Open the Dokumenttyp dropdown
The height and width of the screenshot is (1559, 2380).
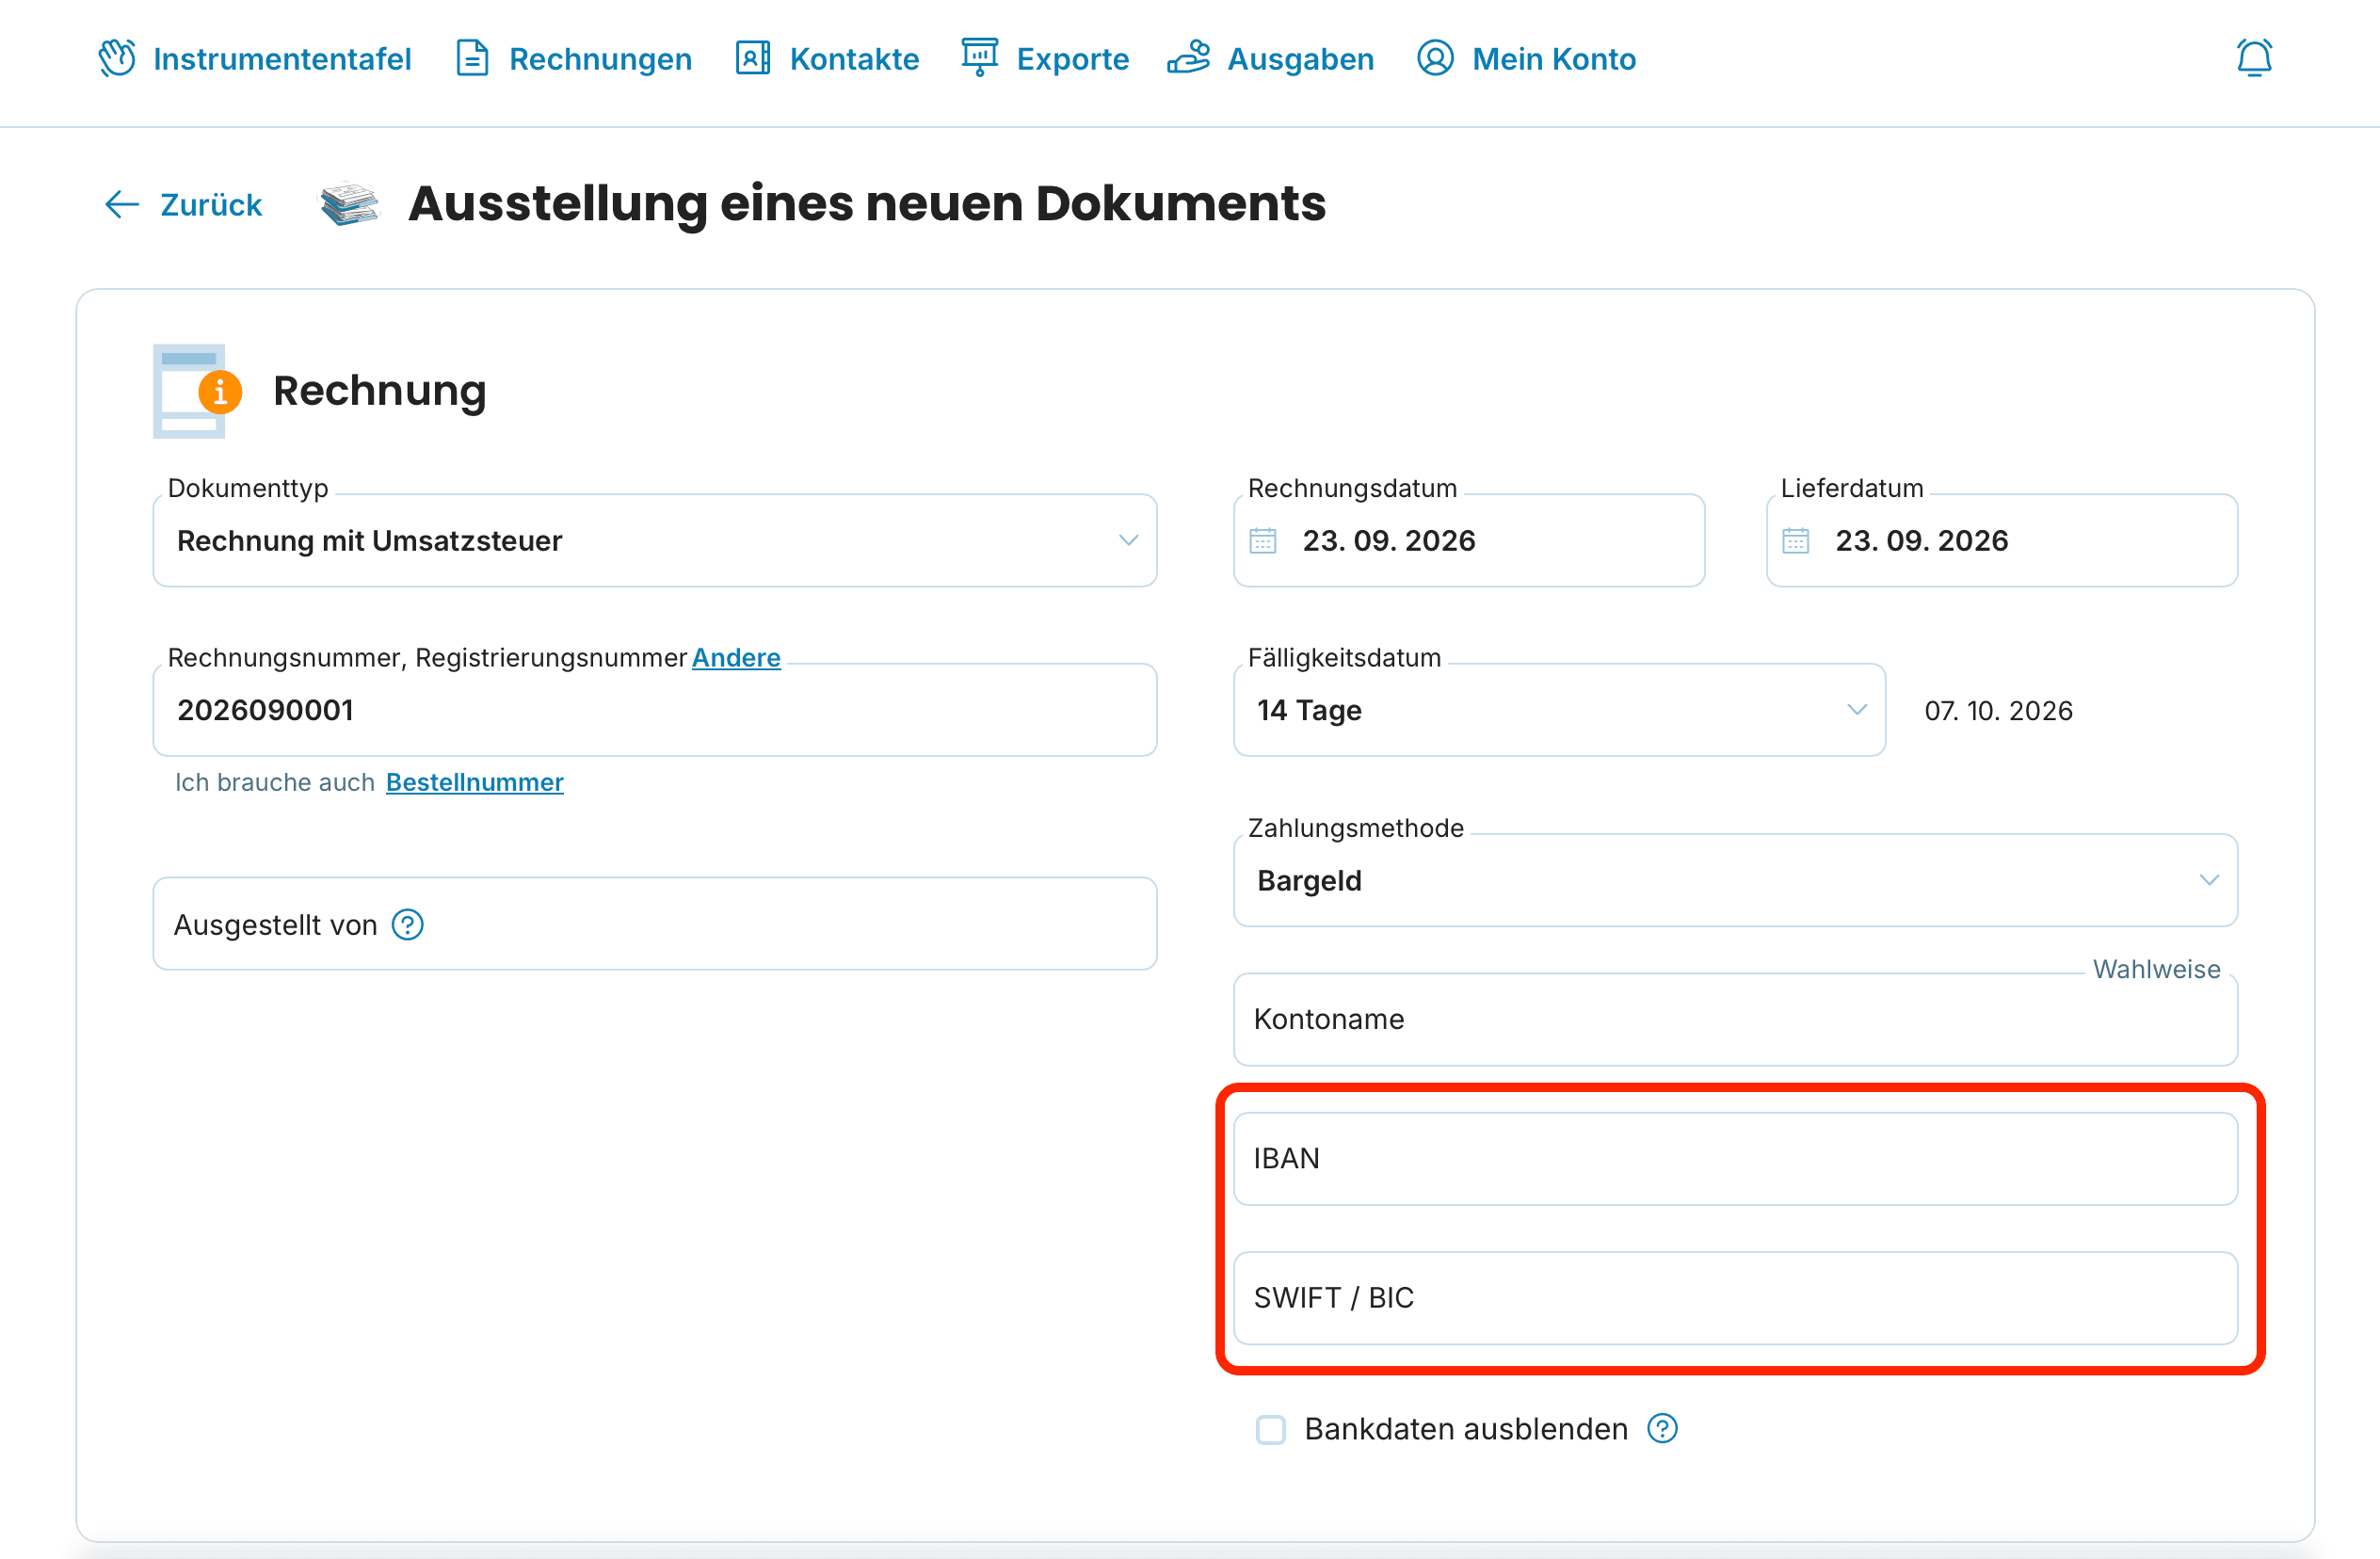(x=655, y=541)
